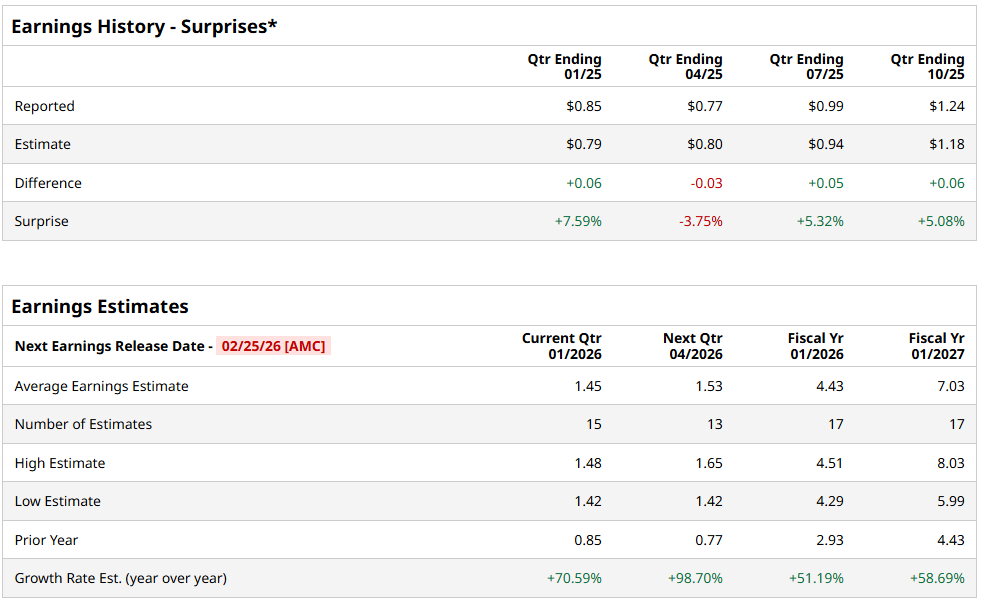Image resolution: width=982 pixels, height=604 pixels.
Task: Click the -0.03 difference value
Action: (706, 183)
